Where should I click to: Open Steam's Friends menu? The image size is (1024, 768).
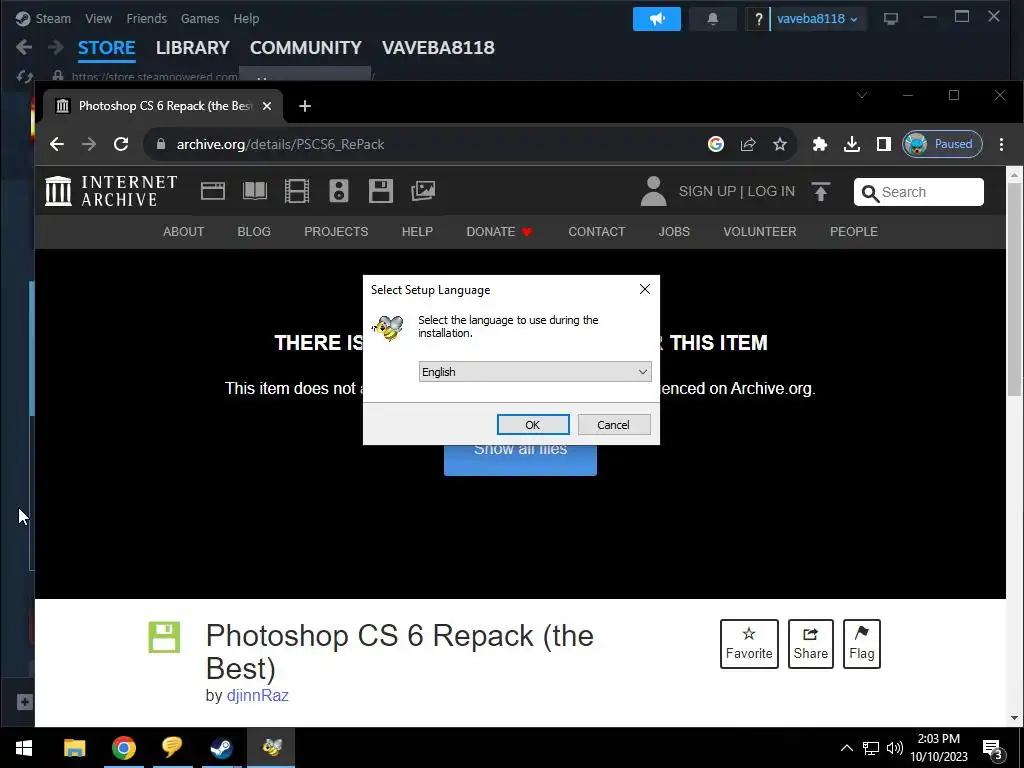pyautogui.click(x=146, y=18)
